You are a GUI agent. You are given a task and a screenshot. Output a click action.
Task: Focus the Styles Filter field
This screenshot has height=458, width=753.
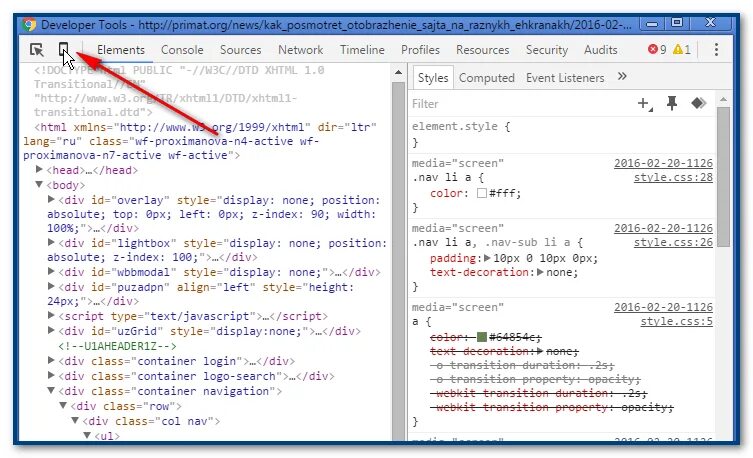pos(521,104)
